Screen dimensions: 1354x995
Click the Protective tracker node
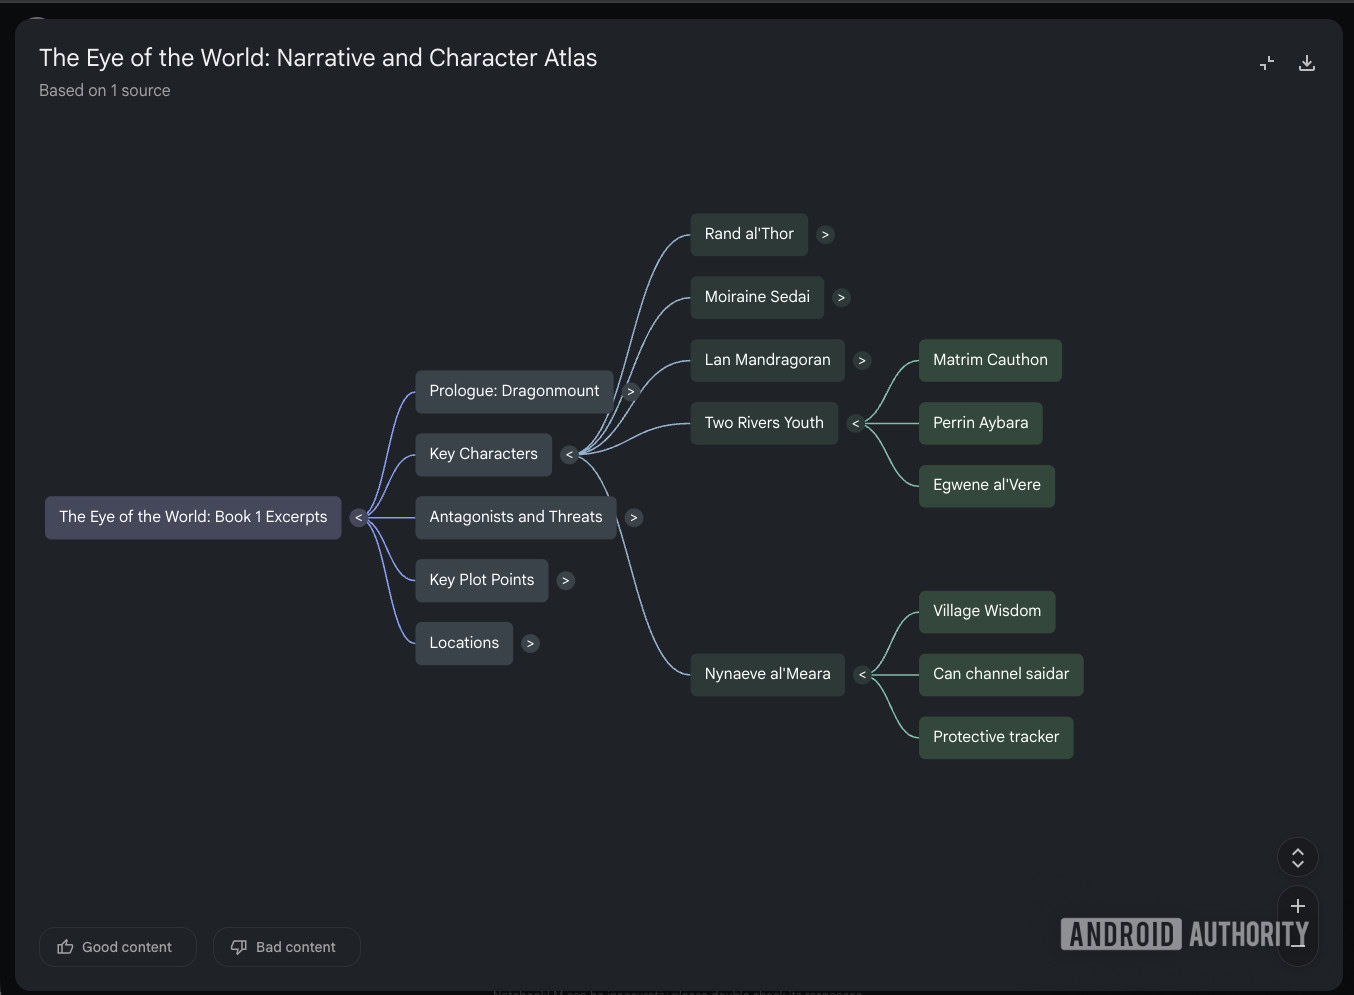[995, 737]
